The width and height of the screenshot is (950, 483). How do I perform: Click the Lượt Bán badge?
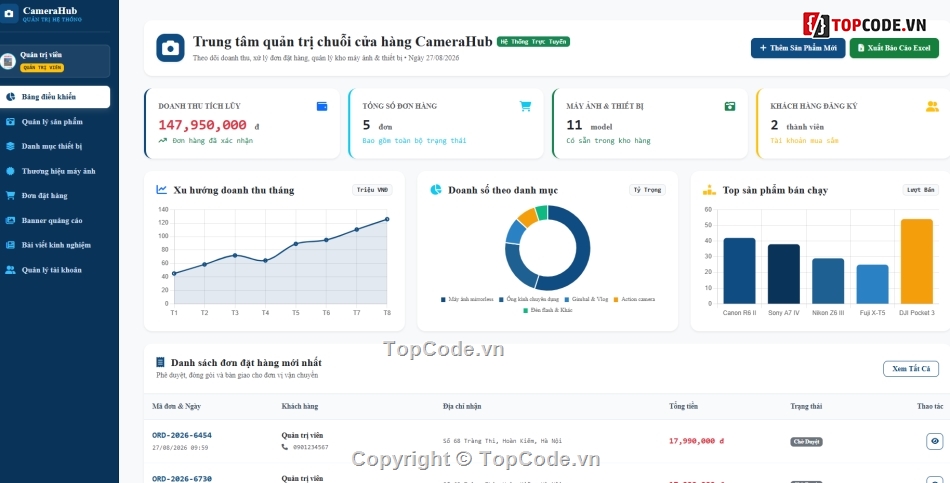click(x=920, y=190)
